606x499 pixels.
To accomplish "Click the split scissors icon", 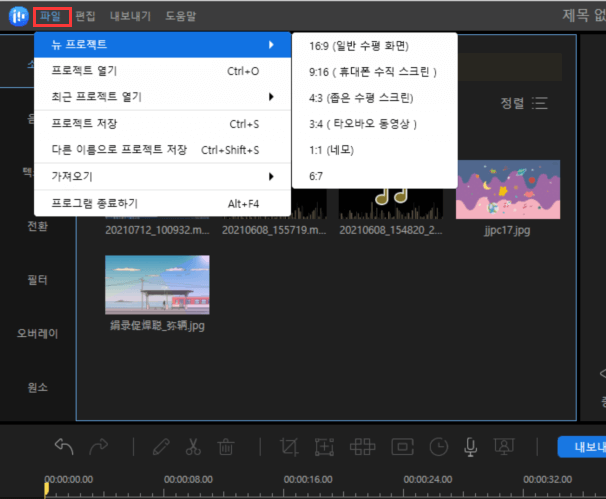I will (193, 447).
